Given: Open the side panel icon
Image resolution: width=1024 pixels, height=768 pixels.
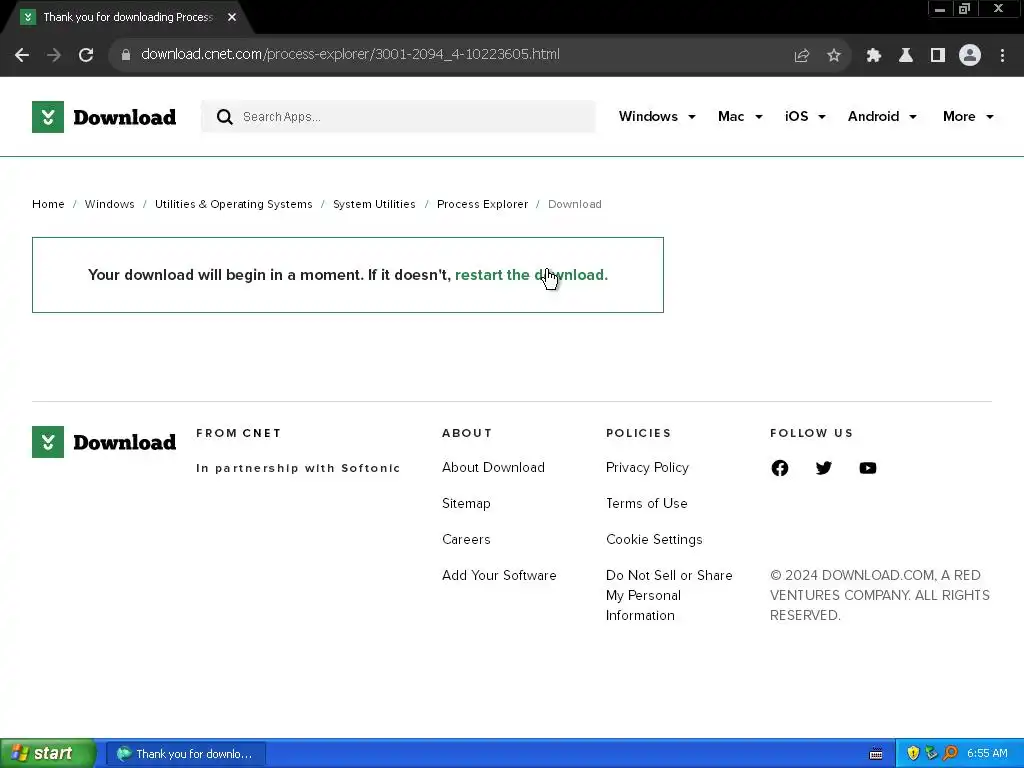Looking at the screenshot, I should pos(938,56).
